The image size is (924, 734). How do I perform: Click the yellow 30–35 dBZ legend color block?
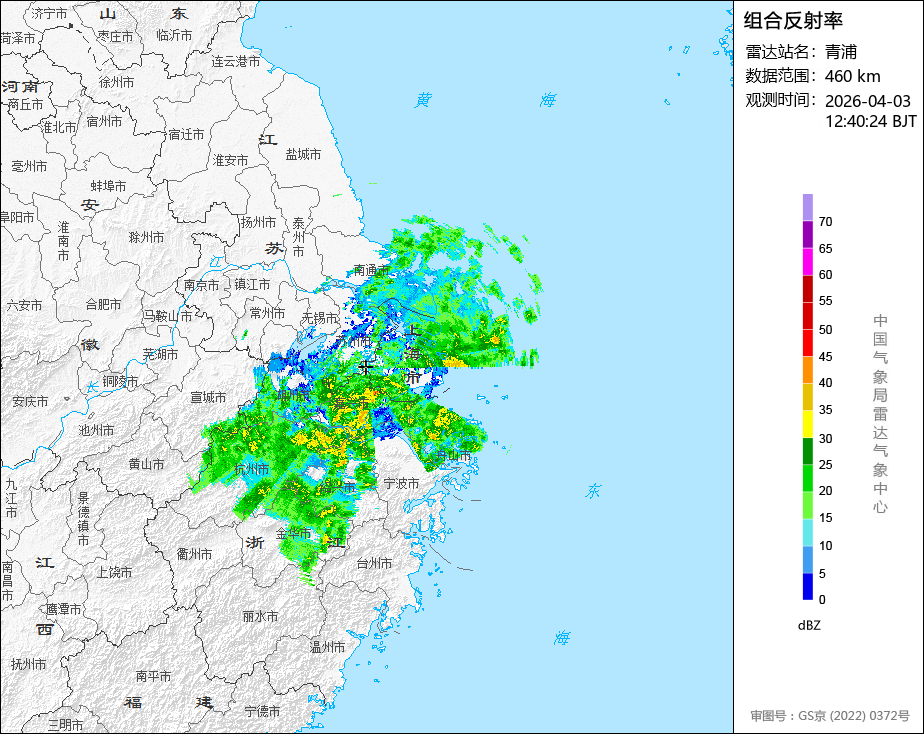(x=807, y=424)
